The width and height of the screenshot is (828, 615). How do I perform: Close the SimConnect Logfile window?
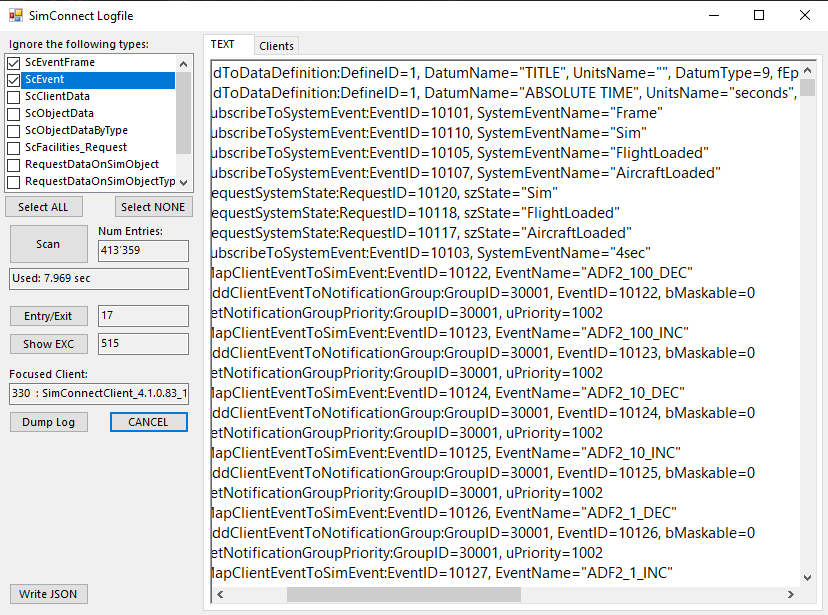pyautogui.click(x=804, y=15)
